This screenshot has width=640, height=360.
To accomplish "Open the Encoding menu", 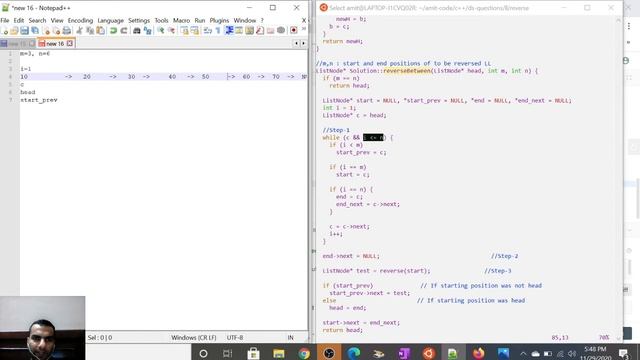I will [80, 20].
